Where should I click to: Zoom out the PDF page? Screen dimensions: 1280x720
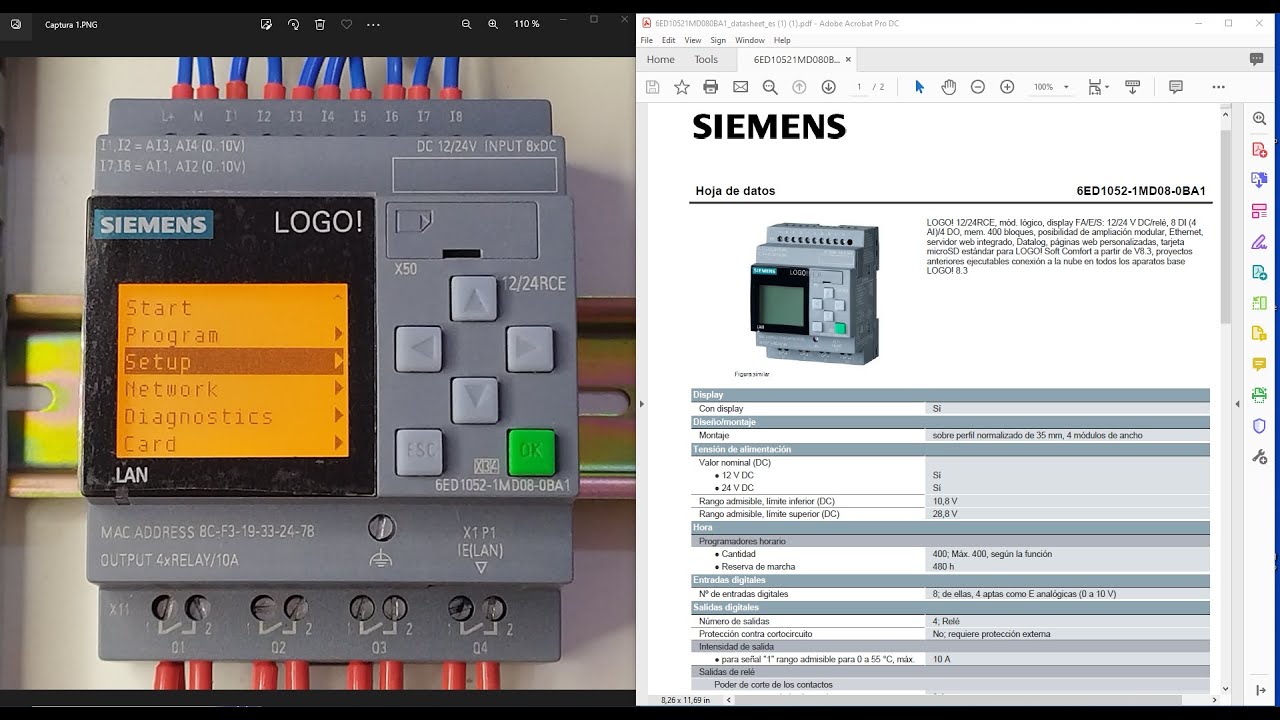(978, 87)
